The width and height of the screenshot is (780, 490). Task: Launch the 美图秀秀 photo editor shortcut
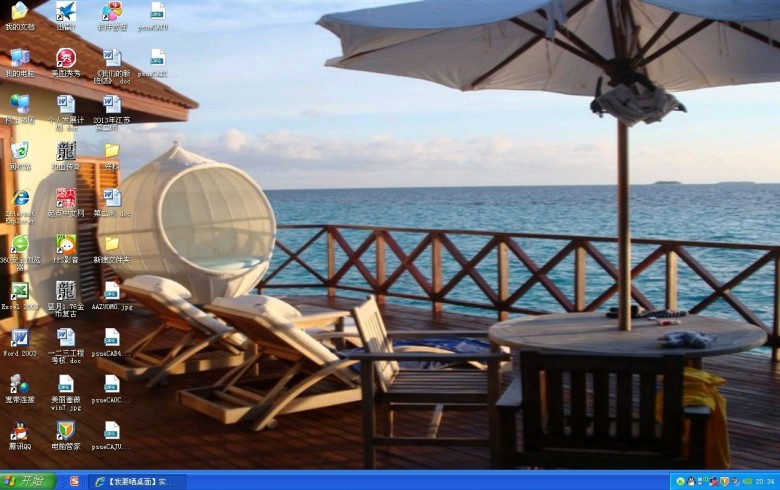(66, 58)
